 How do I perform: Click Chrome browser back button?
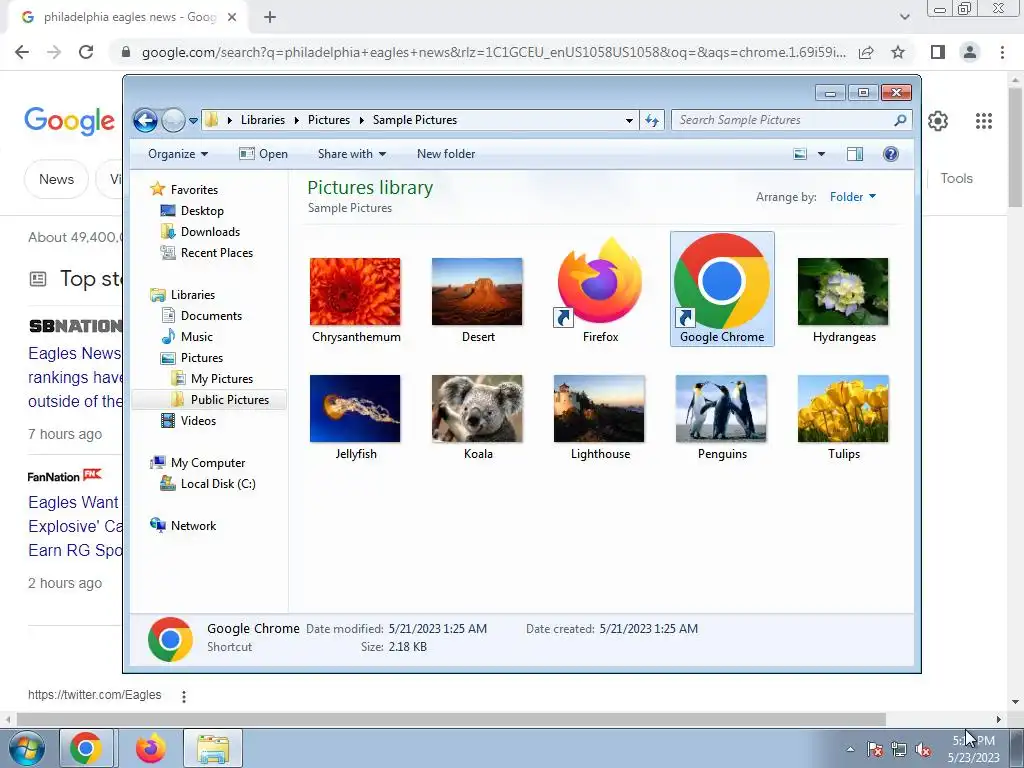click(22, 52)
